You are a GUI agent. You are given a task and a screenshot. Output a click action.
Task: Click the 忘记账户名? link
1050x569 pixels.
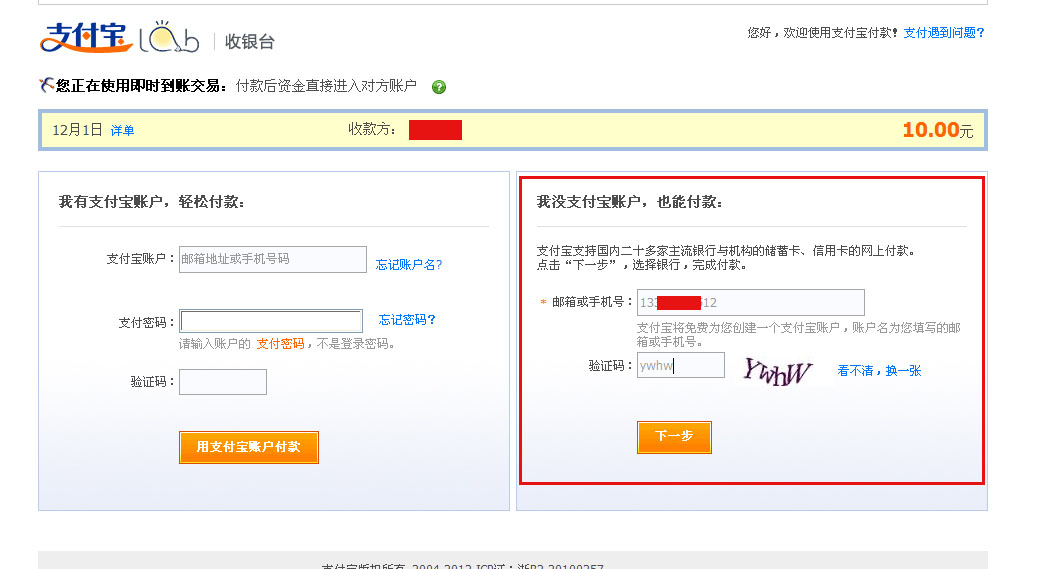[x=408, y=264]
